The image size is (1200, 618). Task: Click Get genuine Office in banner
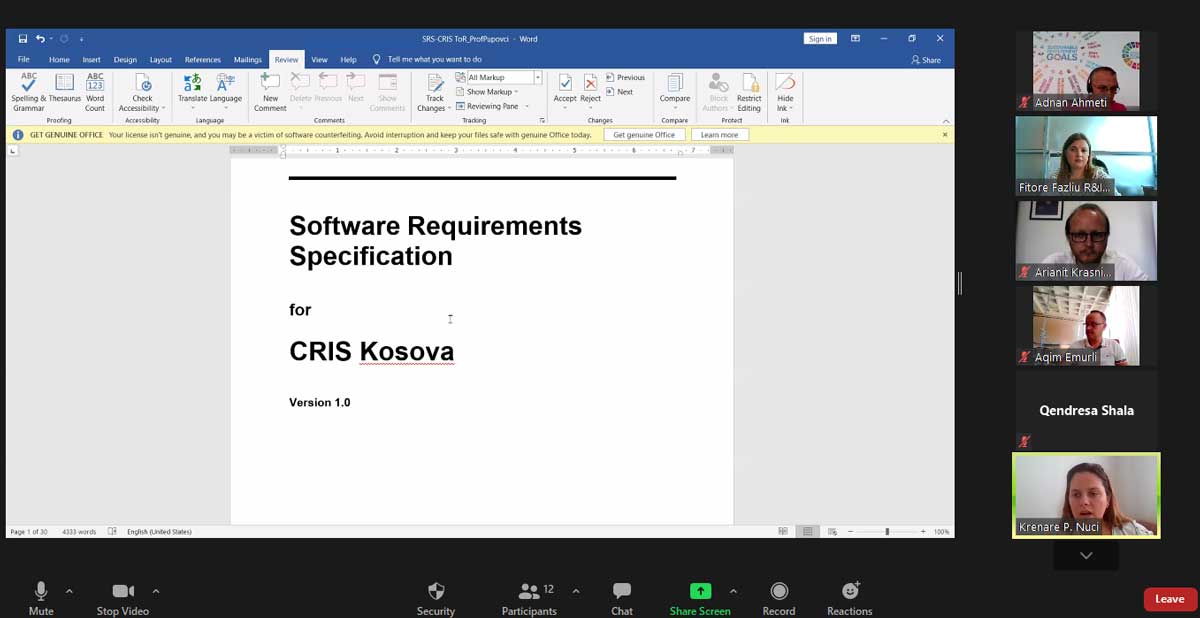coord(643,133)
